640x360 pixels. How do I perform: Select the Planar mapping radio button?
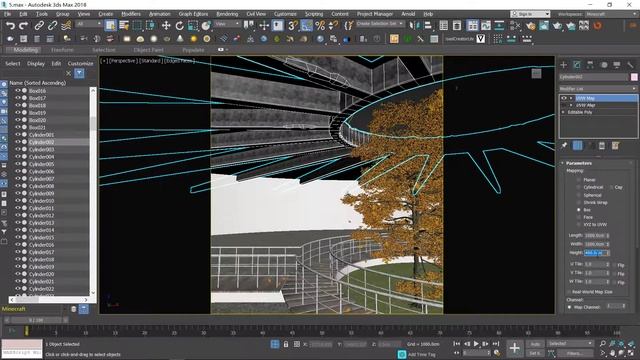pos(579,180)
